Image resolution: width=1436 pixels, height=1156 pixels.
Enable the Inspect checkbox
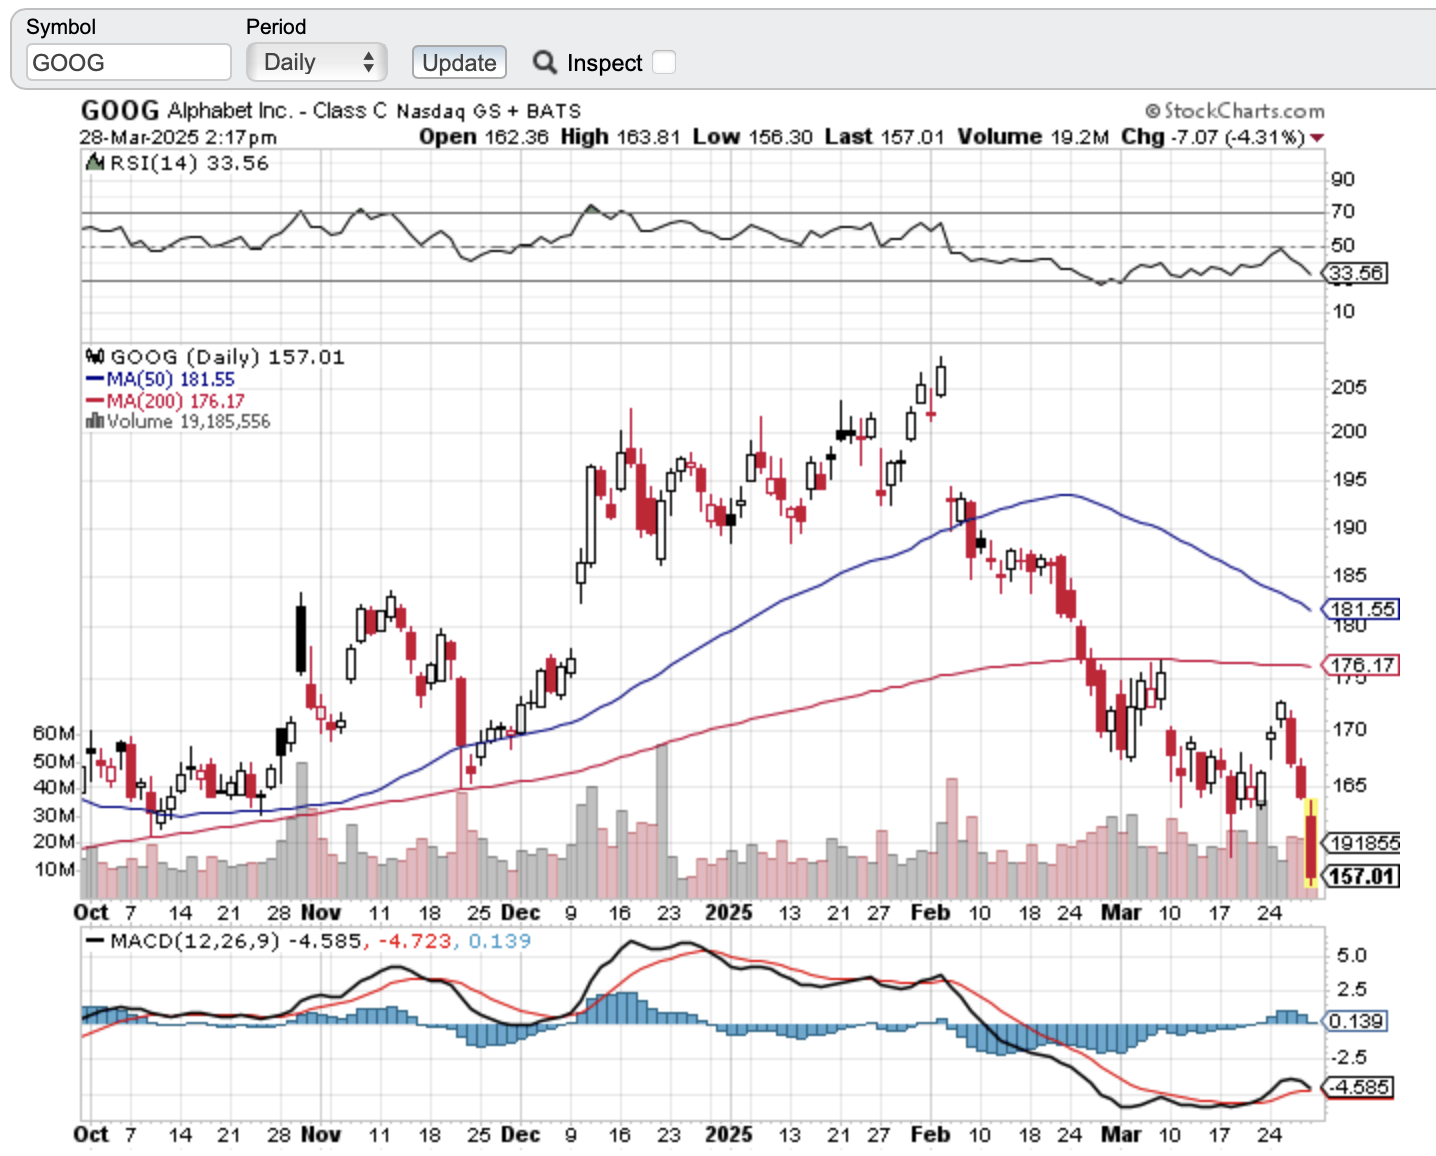(664, 63)
